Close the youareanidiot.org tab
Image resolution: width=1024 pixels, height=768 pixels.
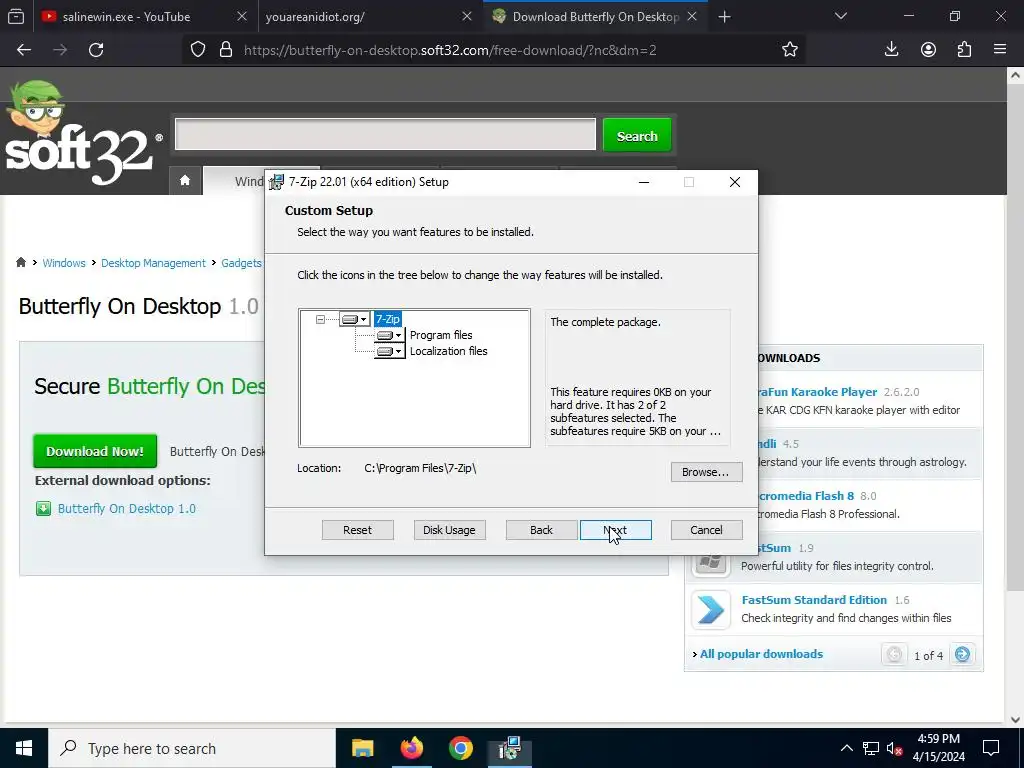click(x=467, y=17)
